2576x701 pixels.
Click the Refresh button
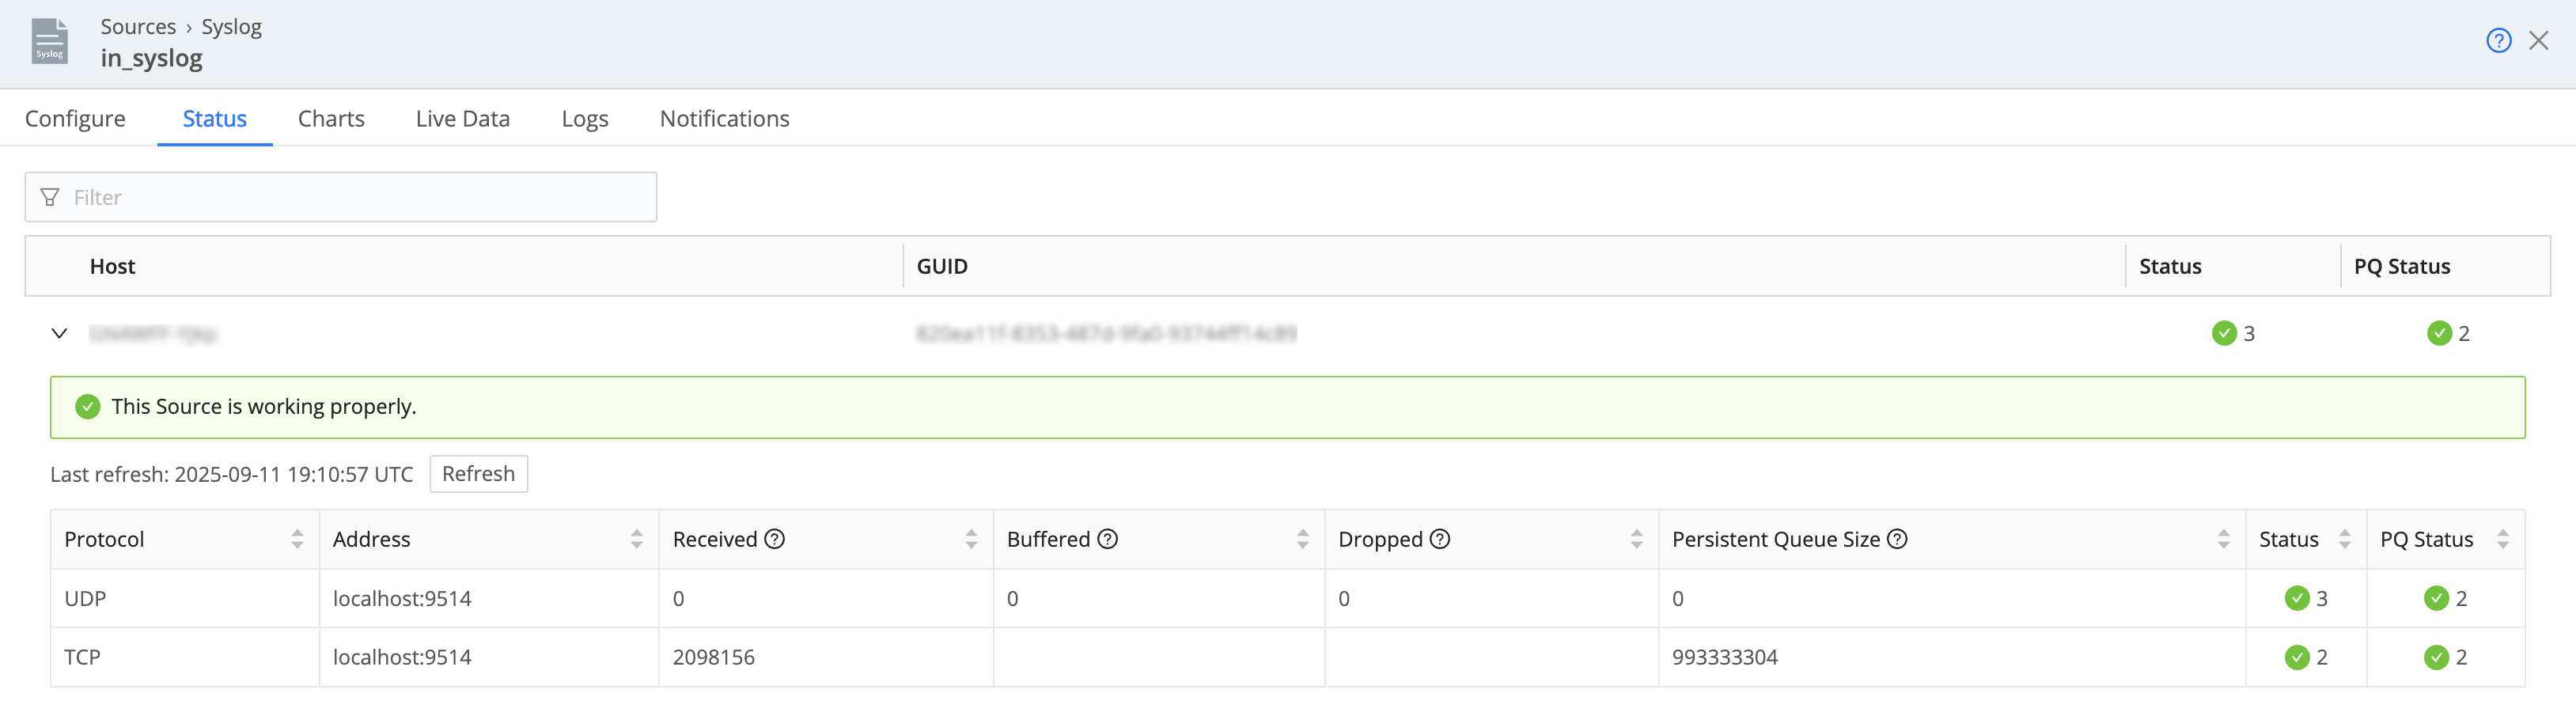pyautogui.click(x=478, y=473)
